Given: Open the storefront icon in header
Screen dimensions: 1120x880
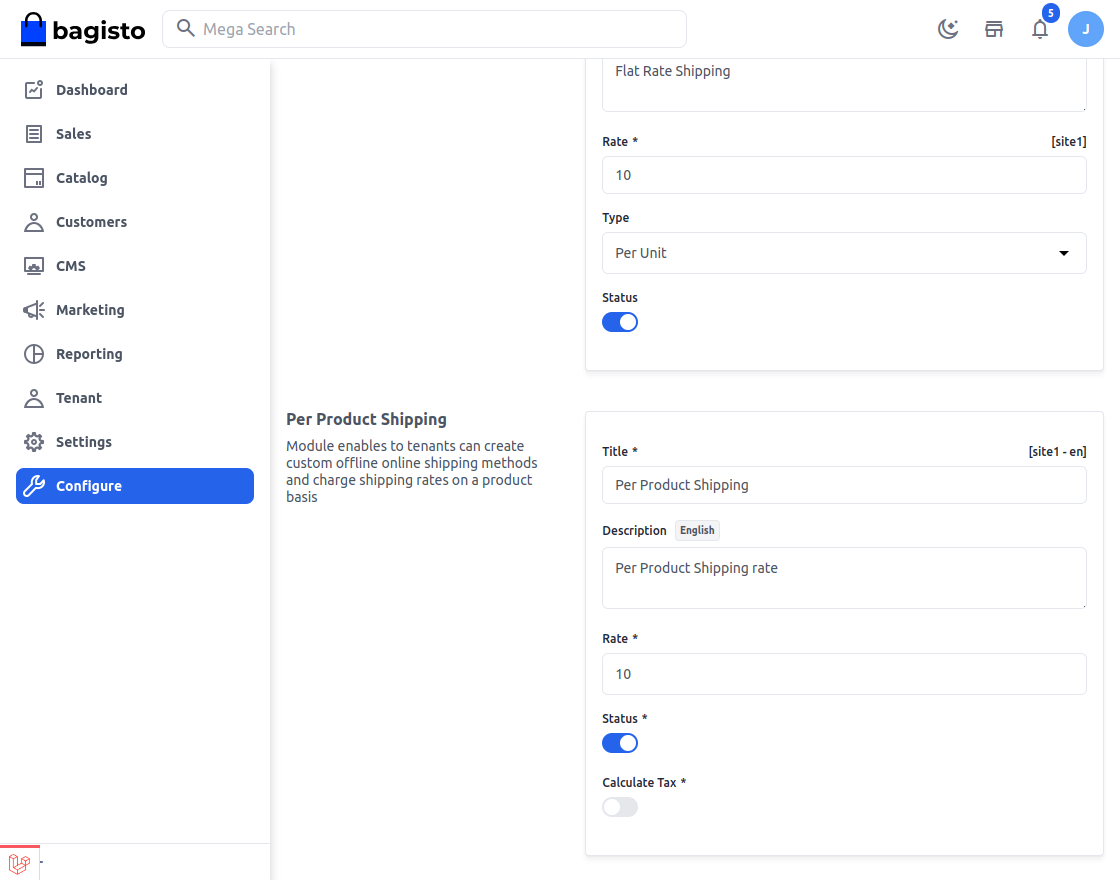Looking at the screenshot, I should 994,29.
